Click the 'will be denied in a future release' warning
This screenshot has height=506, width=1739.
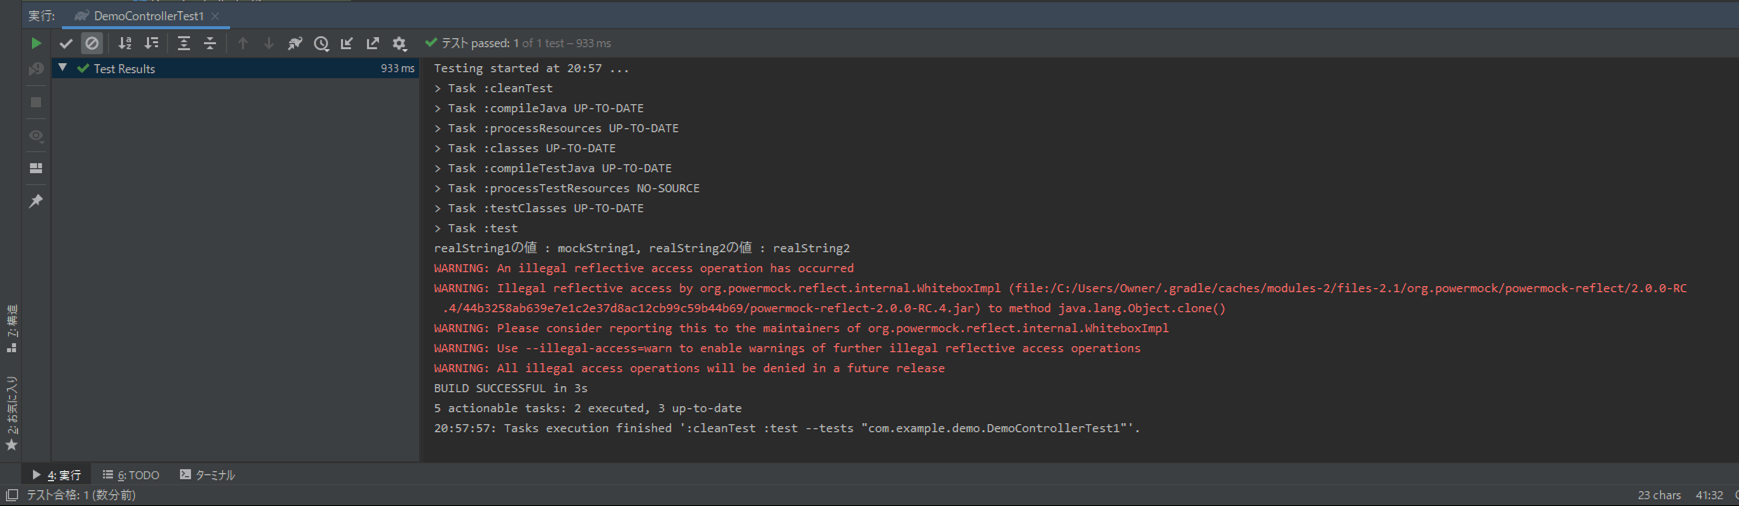[x=689, y=368]
